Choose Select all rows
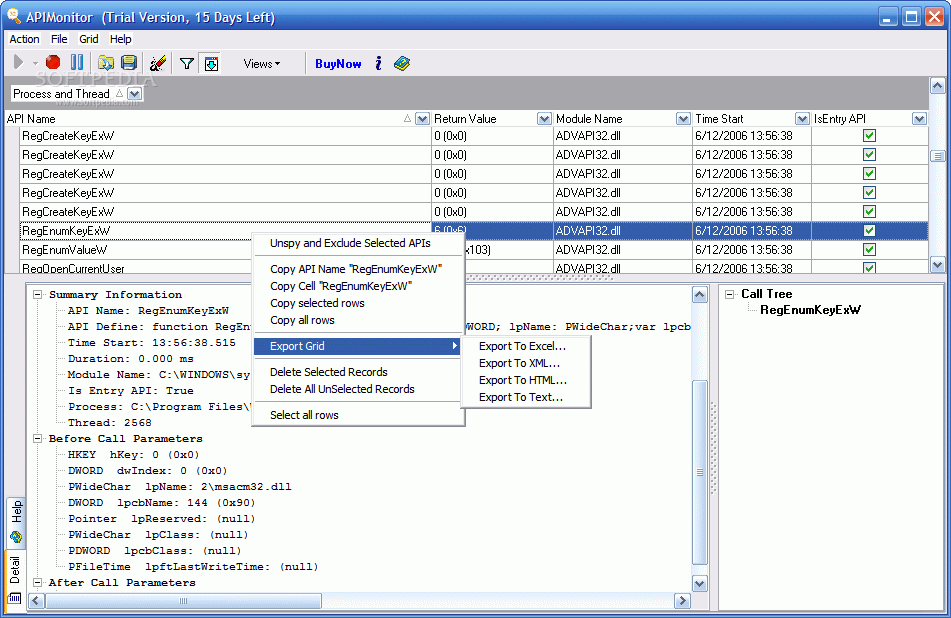Screen dimensions: 951x618 tap(358, 415)
